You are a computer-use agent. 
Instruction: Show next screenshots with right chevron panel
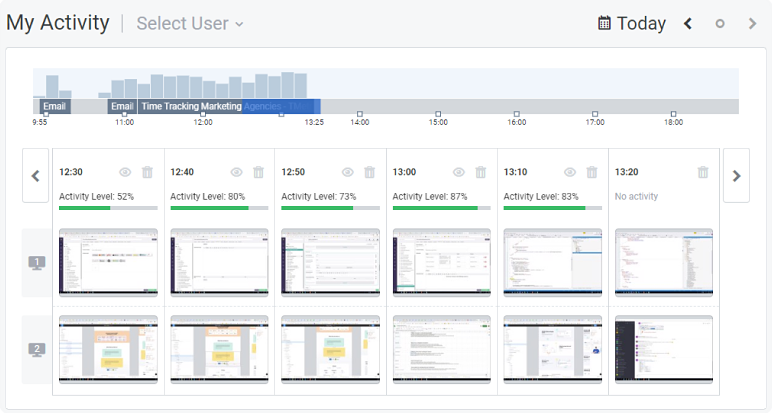point(737,176)
